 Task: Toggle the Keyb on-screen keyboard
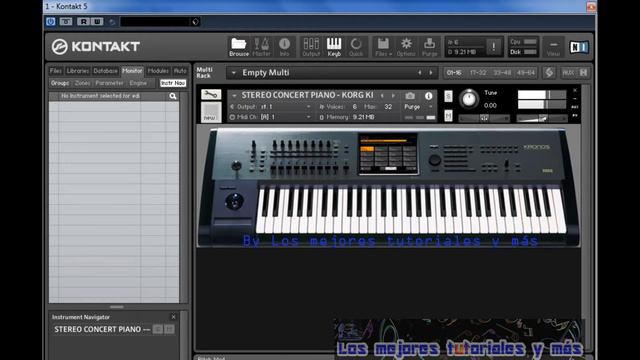(x=334, y=47)
